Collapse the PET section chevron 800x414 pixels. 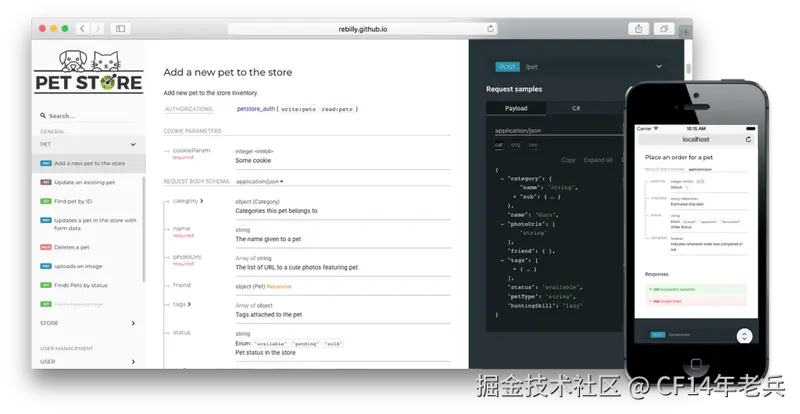coord(133,144)
